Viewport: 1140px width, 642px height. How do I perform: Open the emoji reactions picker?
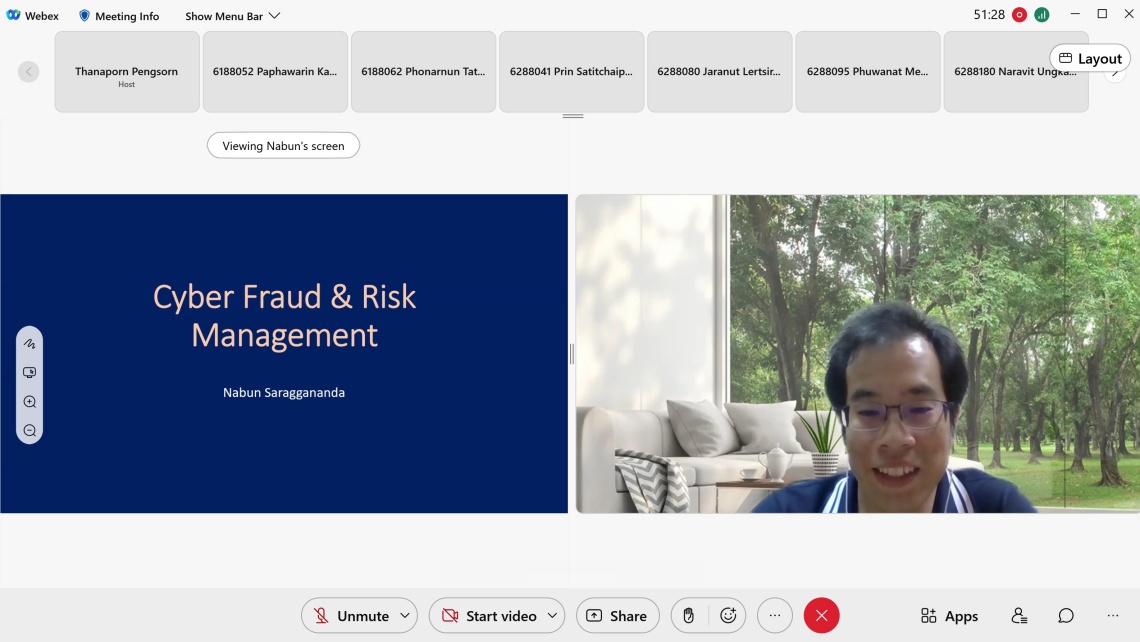point(728,616)
